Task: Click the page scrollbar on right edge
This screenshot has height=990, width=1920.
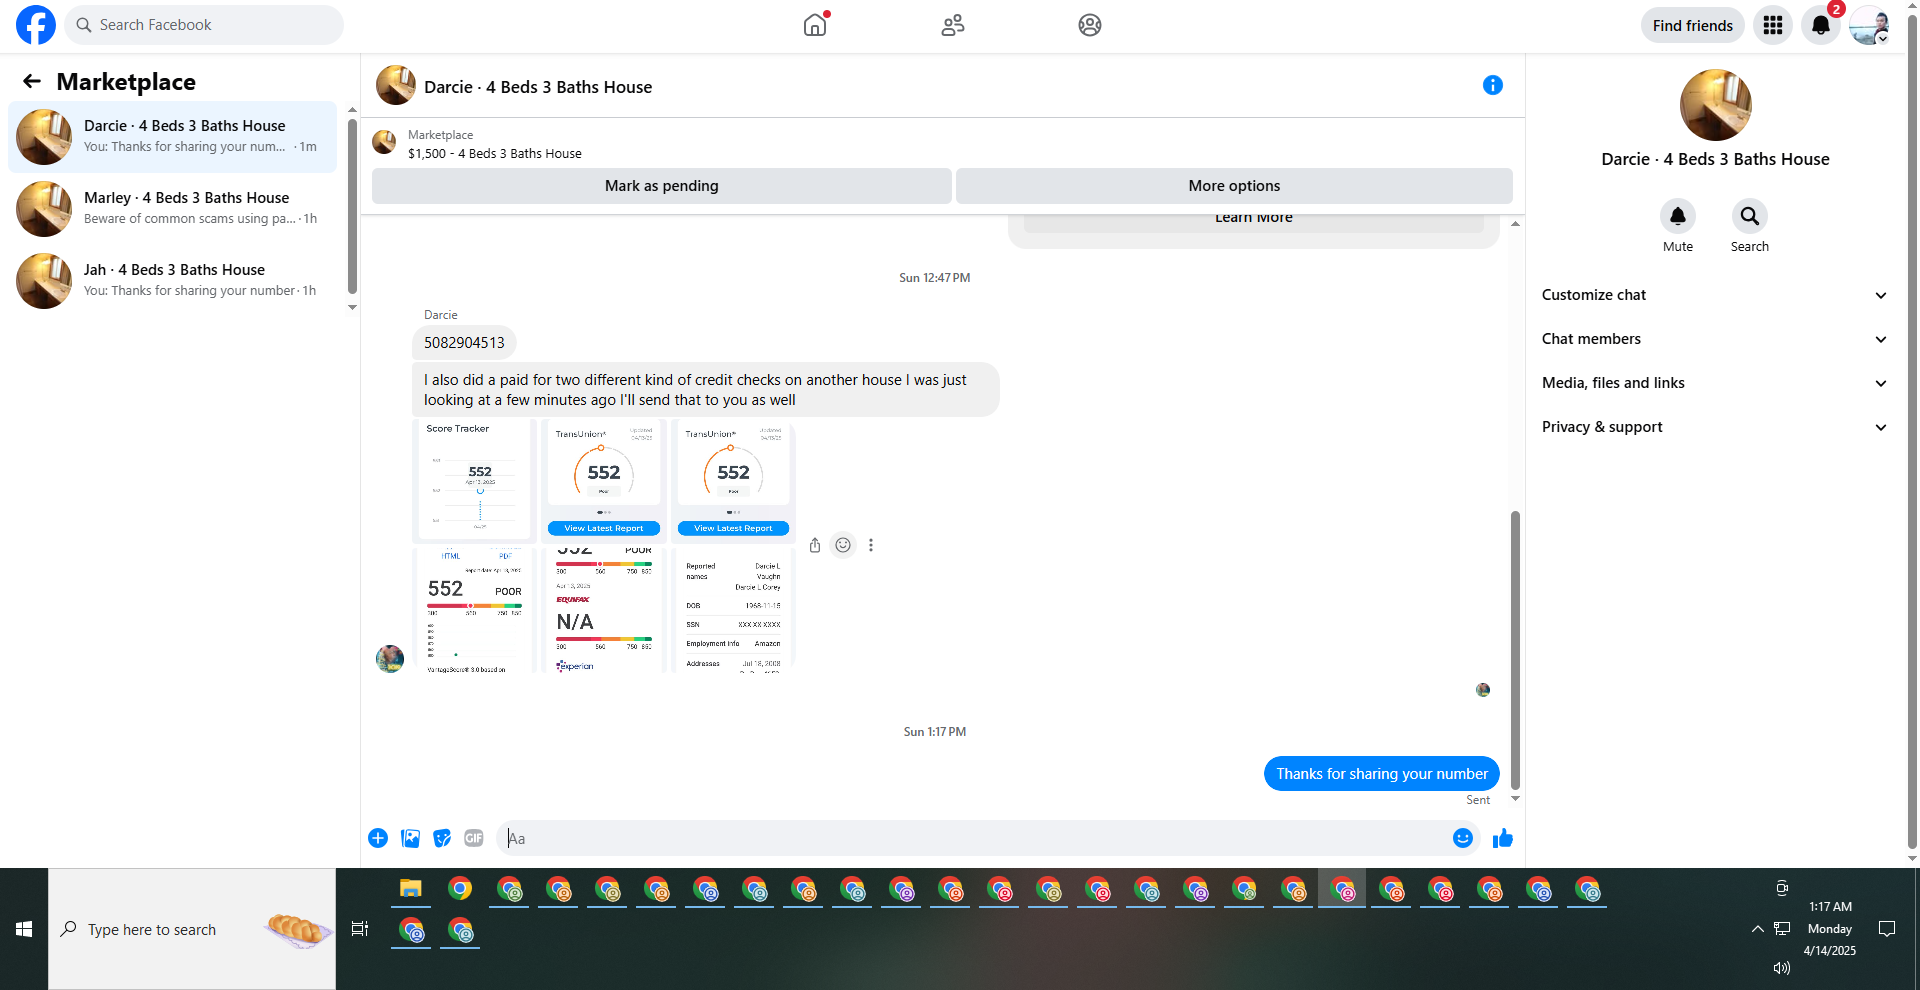Action: [x=1912, y=430]
